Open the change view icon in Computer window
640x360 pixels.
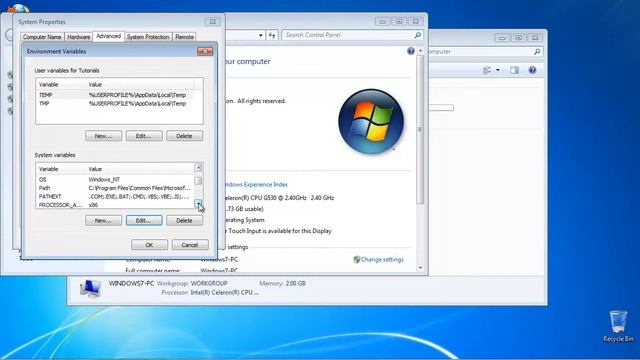coord(487,70)
